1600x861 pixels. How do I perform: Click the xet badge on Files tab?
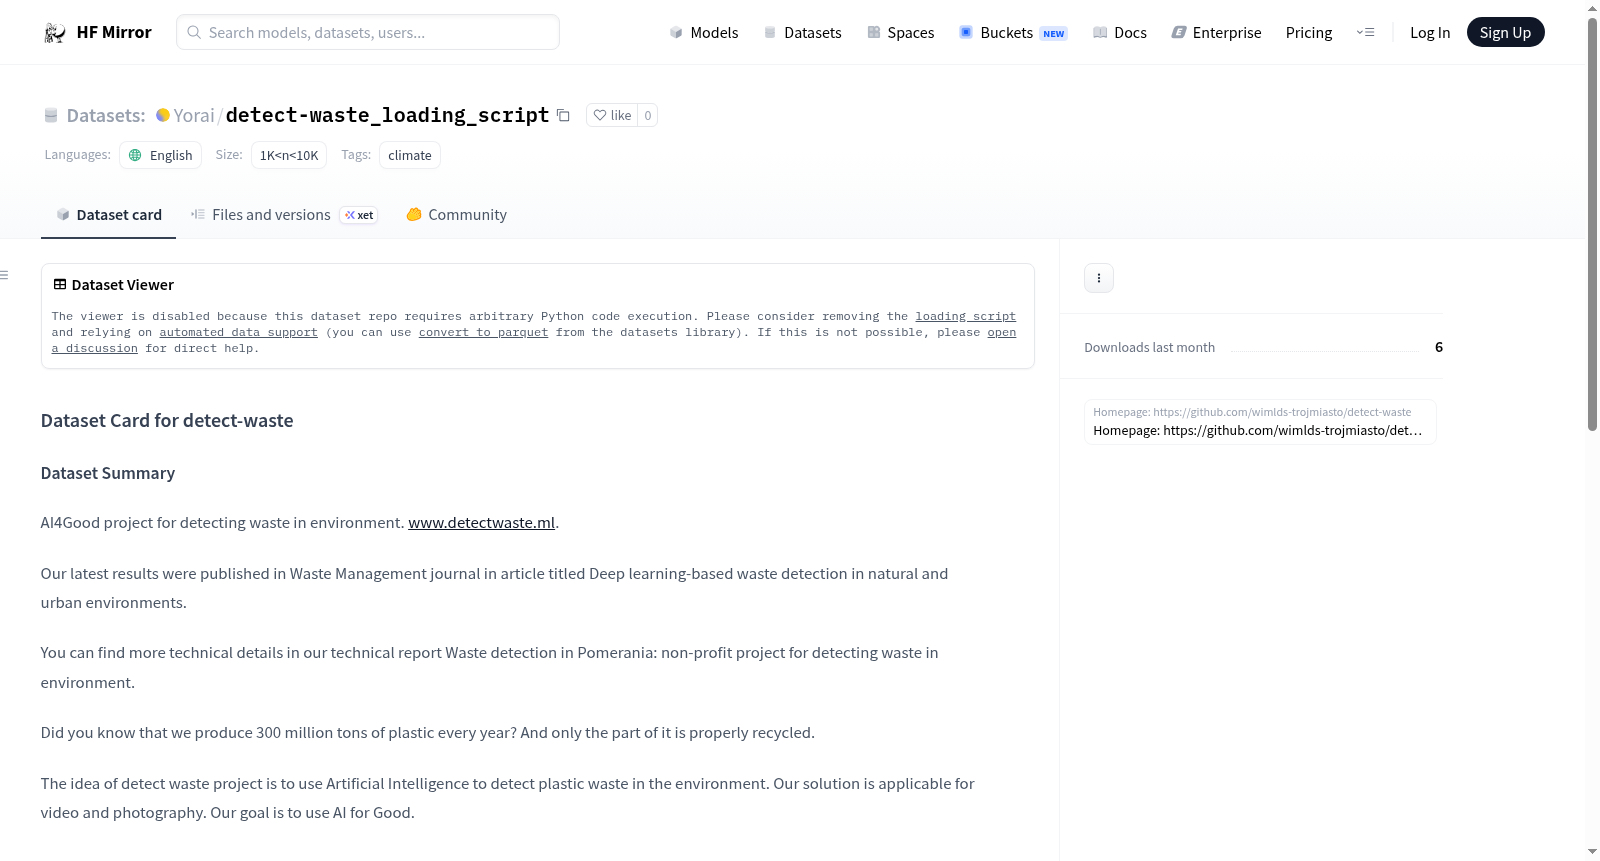pos(358,215)
